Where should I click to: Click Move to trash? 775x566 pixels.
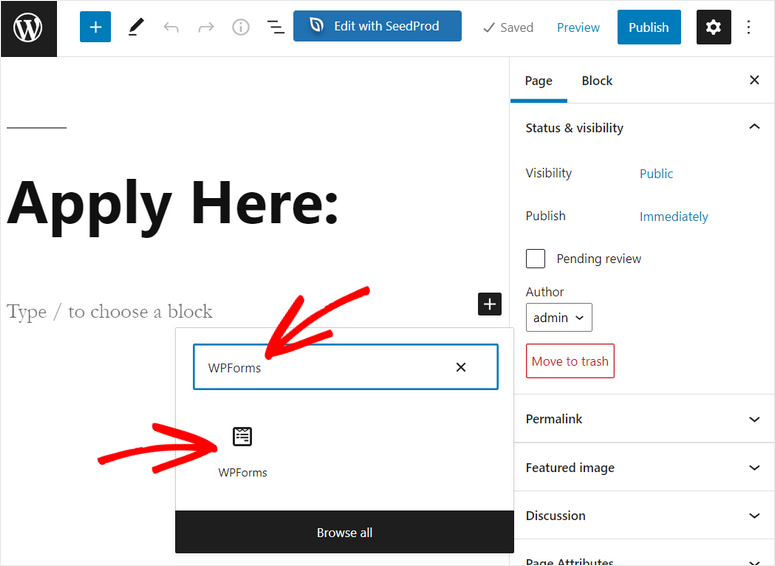click(x=570, y=361)
